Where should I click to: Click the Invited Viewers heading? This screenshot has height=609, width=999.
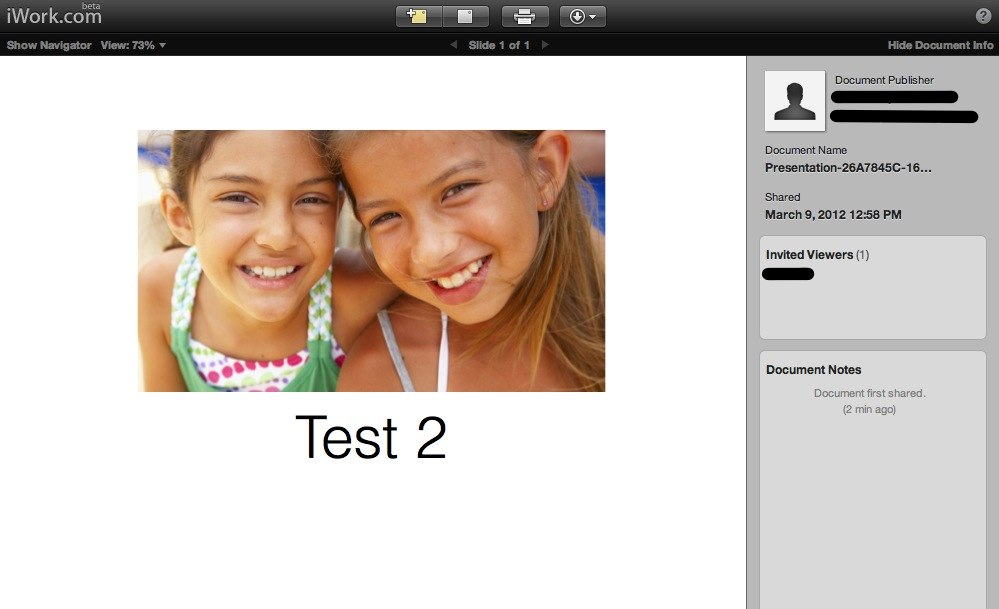[809, 255]
